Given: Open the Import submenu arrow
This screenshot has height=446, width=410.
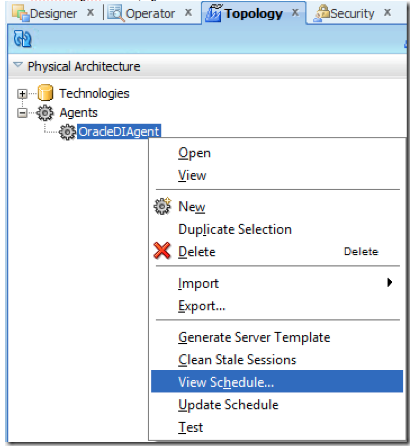Looking at the screenshot, I should coord(389,282).
